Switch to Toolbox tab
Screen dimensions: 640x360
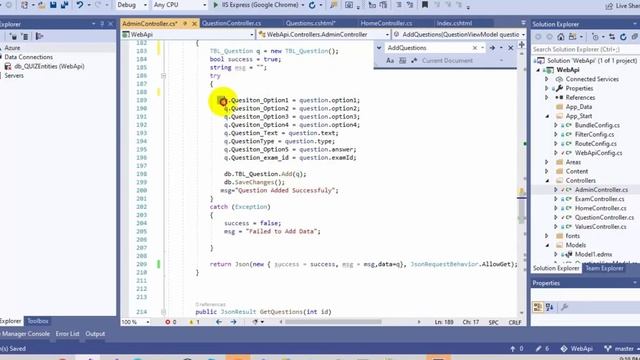click(x=38, y=321)
